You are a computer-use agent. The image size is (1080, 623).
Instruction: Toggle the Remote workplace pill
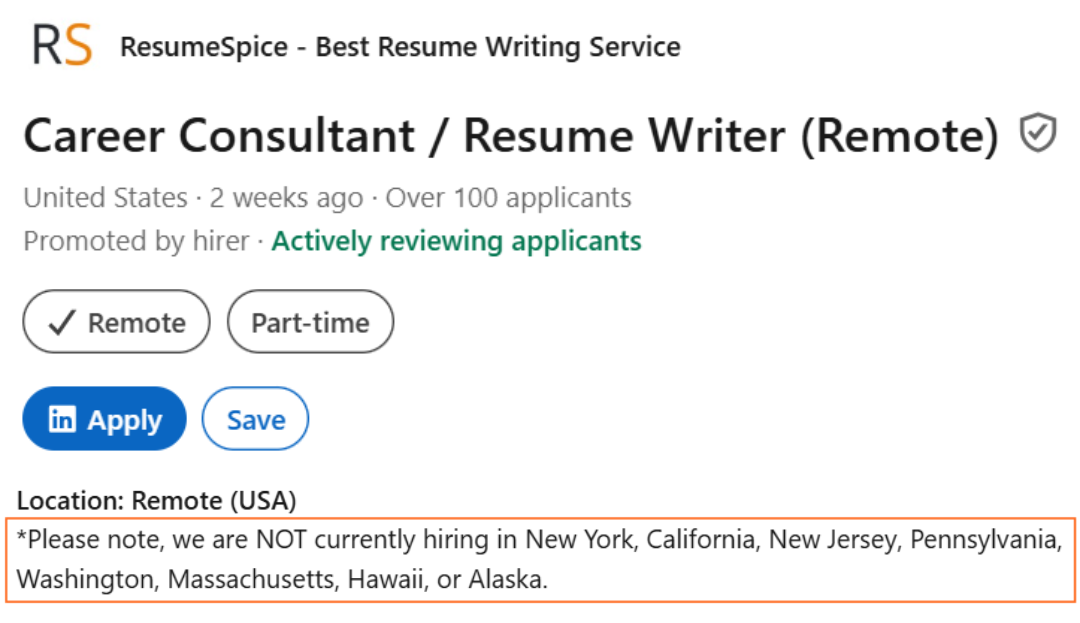(x=116, y=322)
